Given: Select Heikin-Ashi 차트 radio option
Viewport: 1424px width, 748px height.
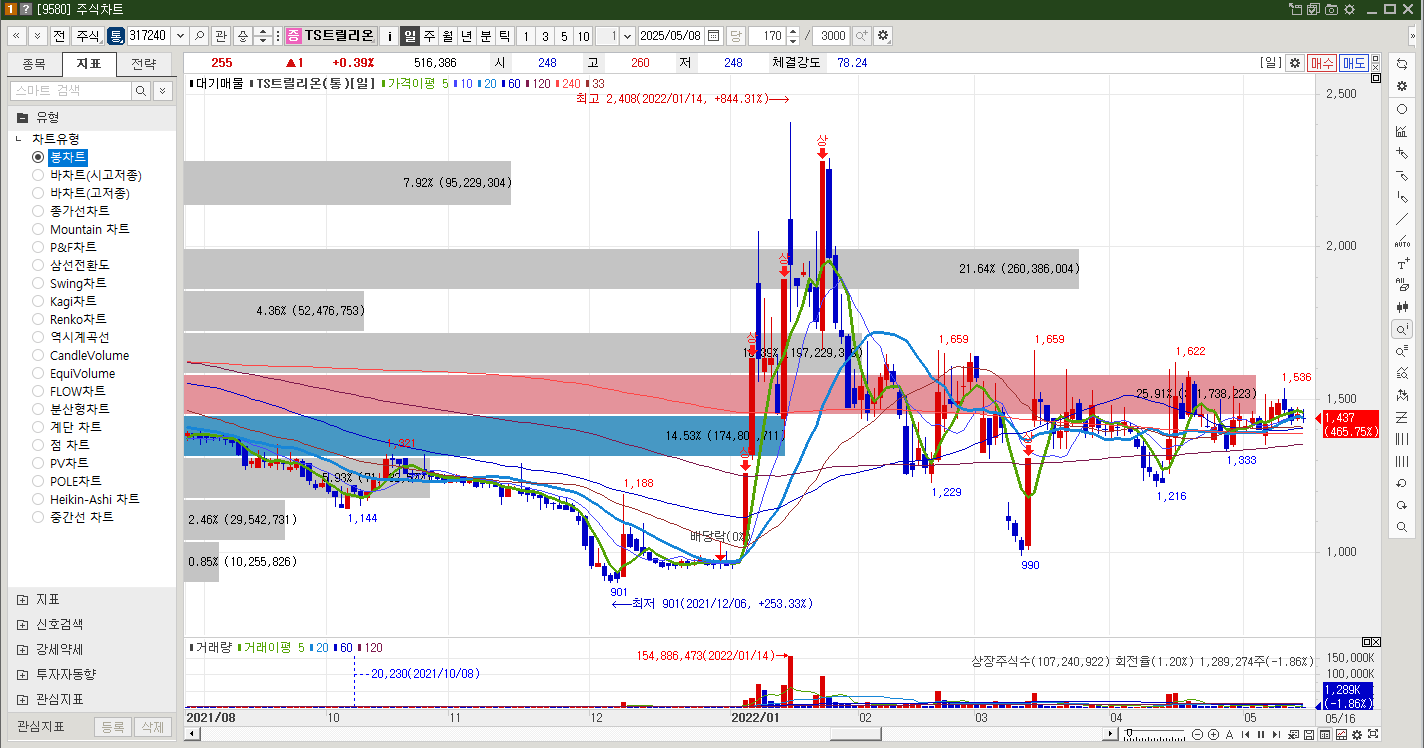Looking at the screenshot, I should (x=86, y=499).
